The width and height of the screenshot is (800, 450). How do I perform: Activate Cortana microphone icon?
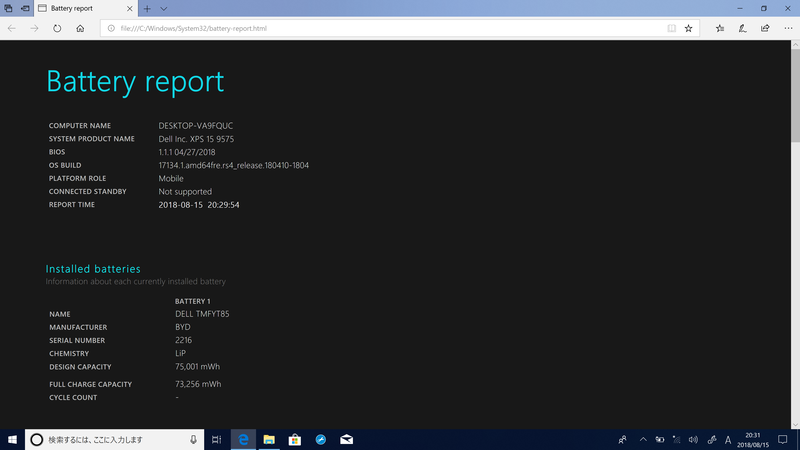(x=193, y=439)
